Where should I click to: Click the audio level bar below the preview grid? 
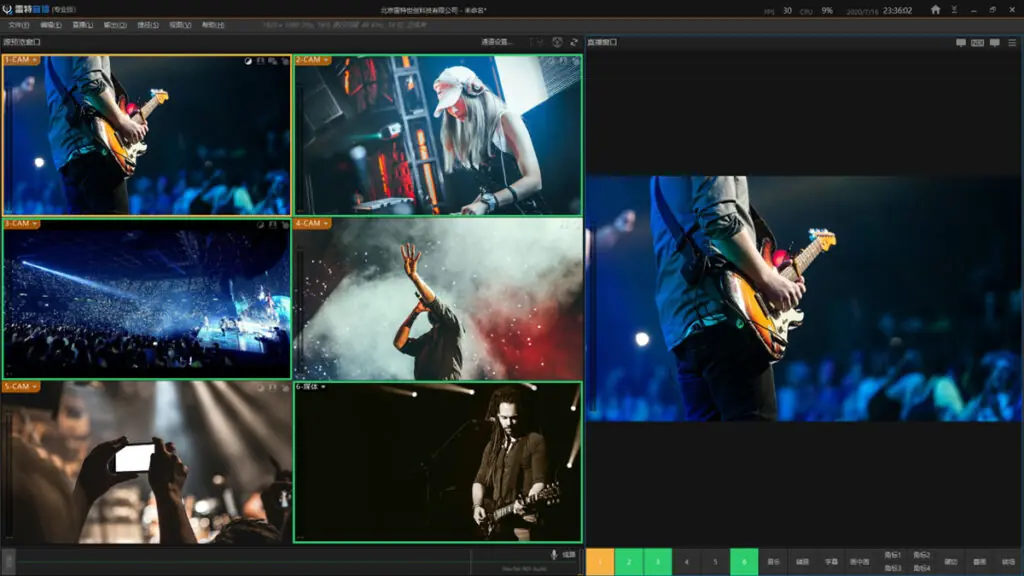(x=243, y=562)
